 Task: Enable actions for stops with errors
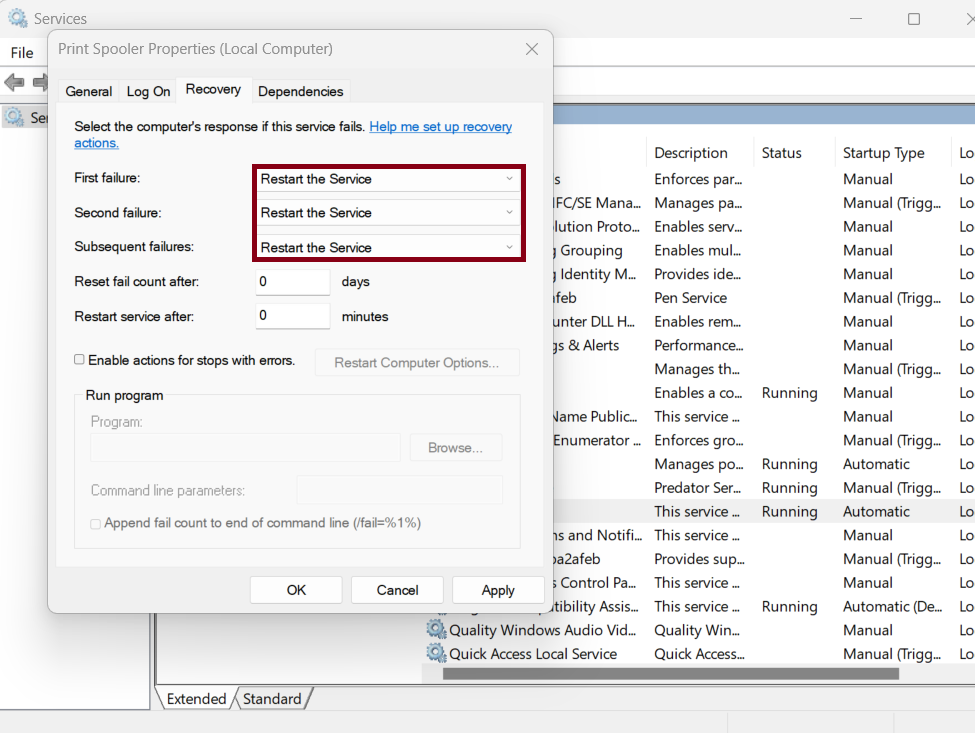[80, 359]
